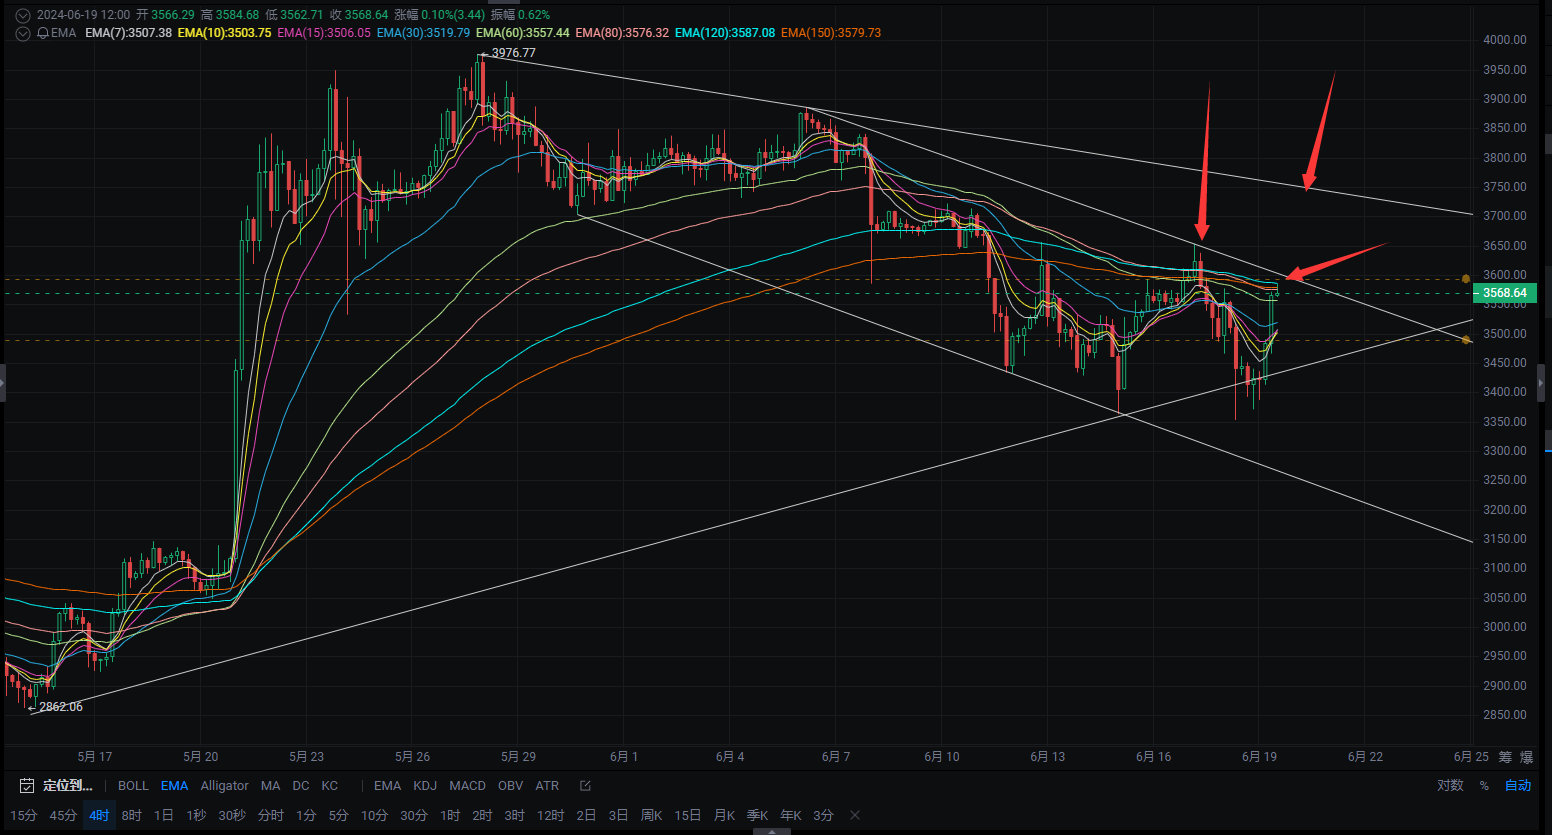Switch to 1时 timeframe
The width and height of the screenshot is (1552, 835).
450,815
